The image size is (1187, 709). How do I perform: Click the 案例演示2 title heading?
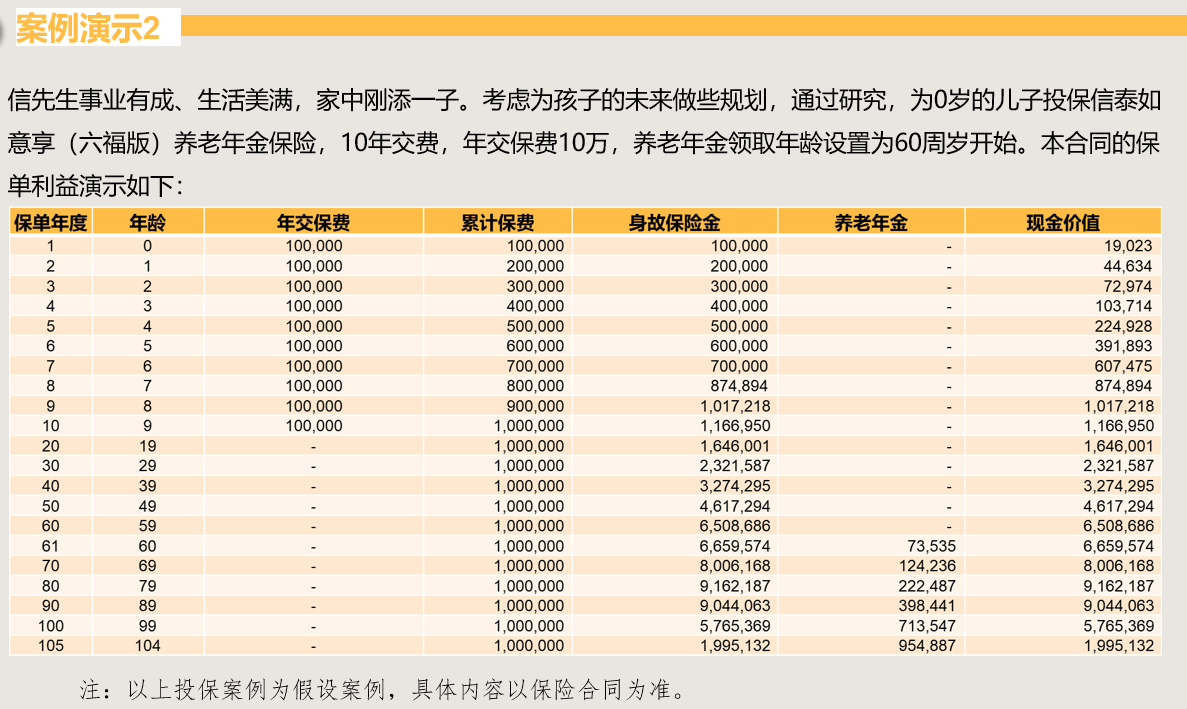tap(89, 29)
